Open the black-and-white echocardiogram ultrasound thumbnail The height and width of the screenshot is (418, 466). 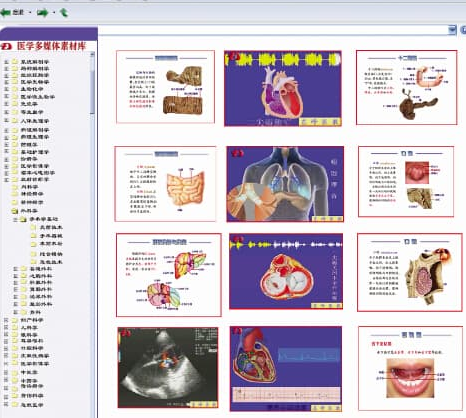[168, 367]
